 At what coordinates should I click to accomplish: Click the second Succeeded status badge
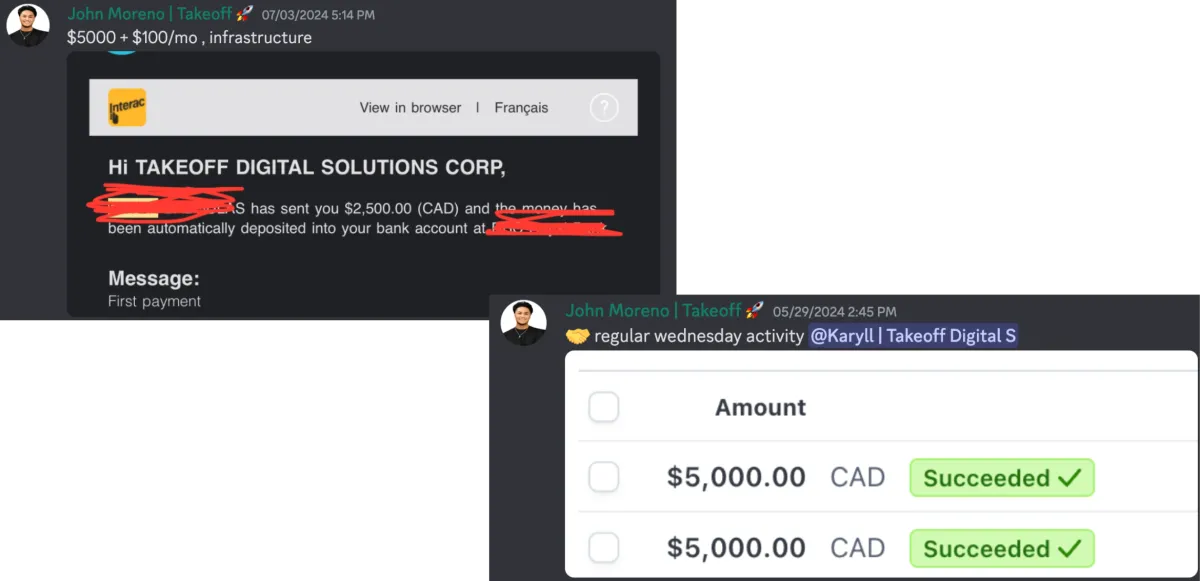point(1002,548)
